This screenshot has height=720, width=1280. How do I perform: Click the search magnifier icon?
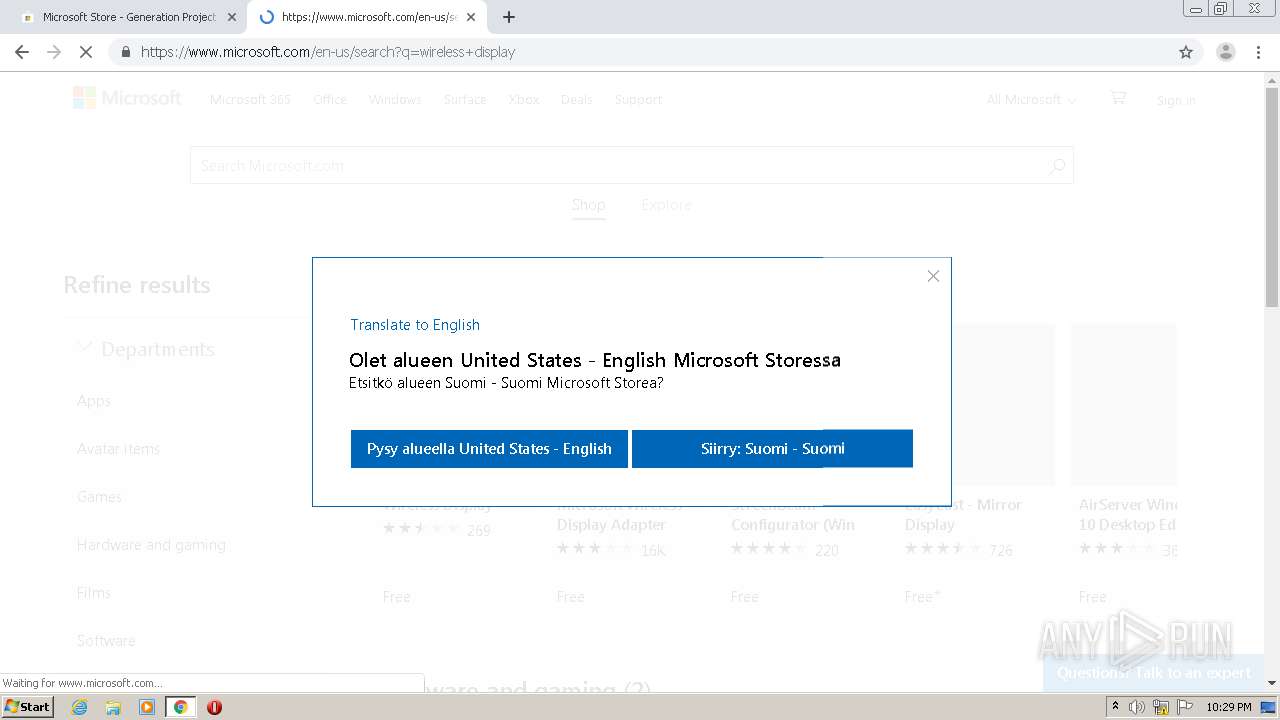pyautogui.click(x=1057, y=166)
